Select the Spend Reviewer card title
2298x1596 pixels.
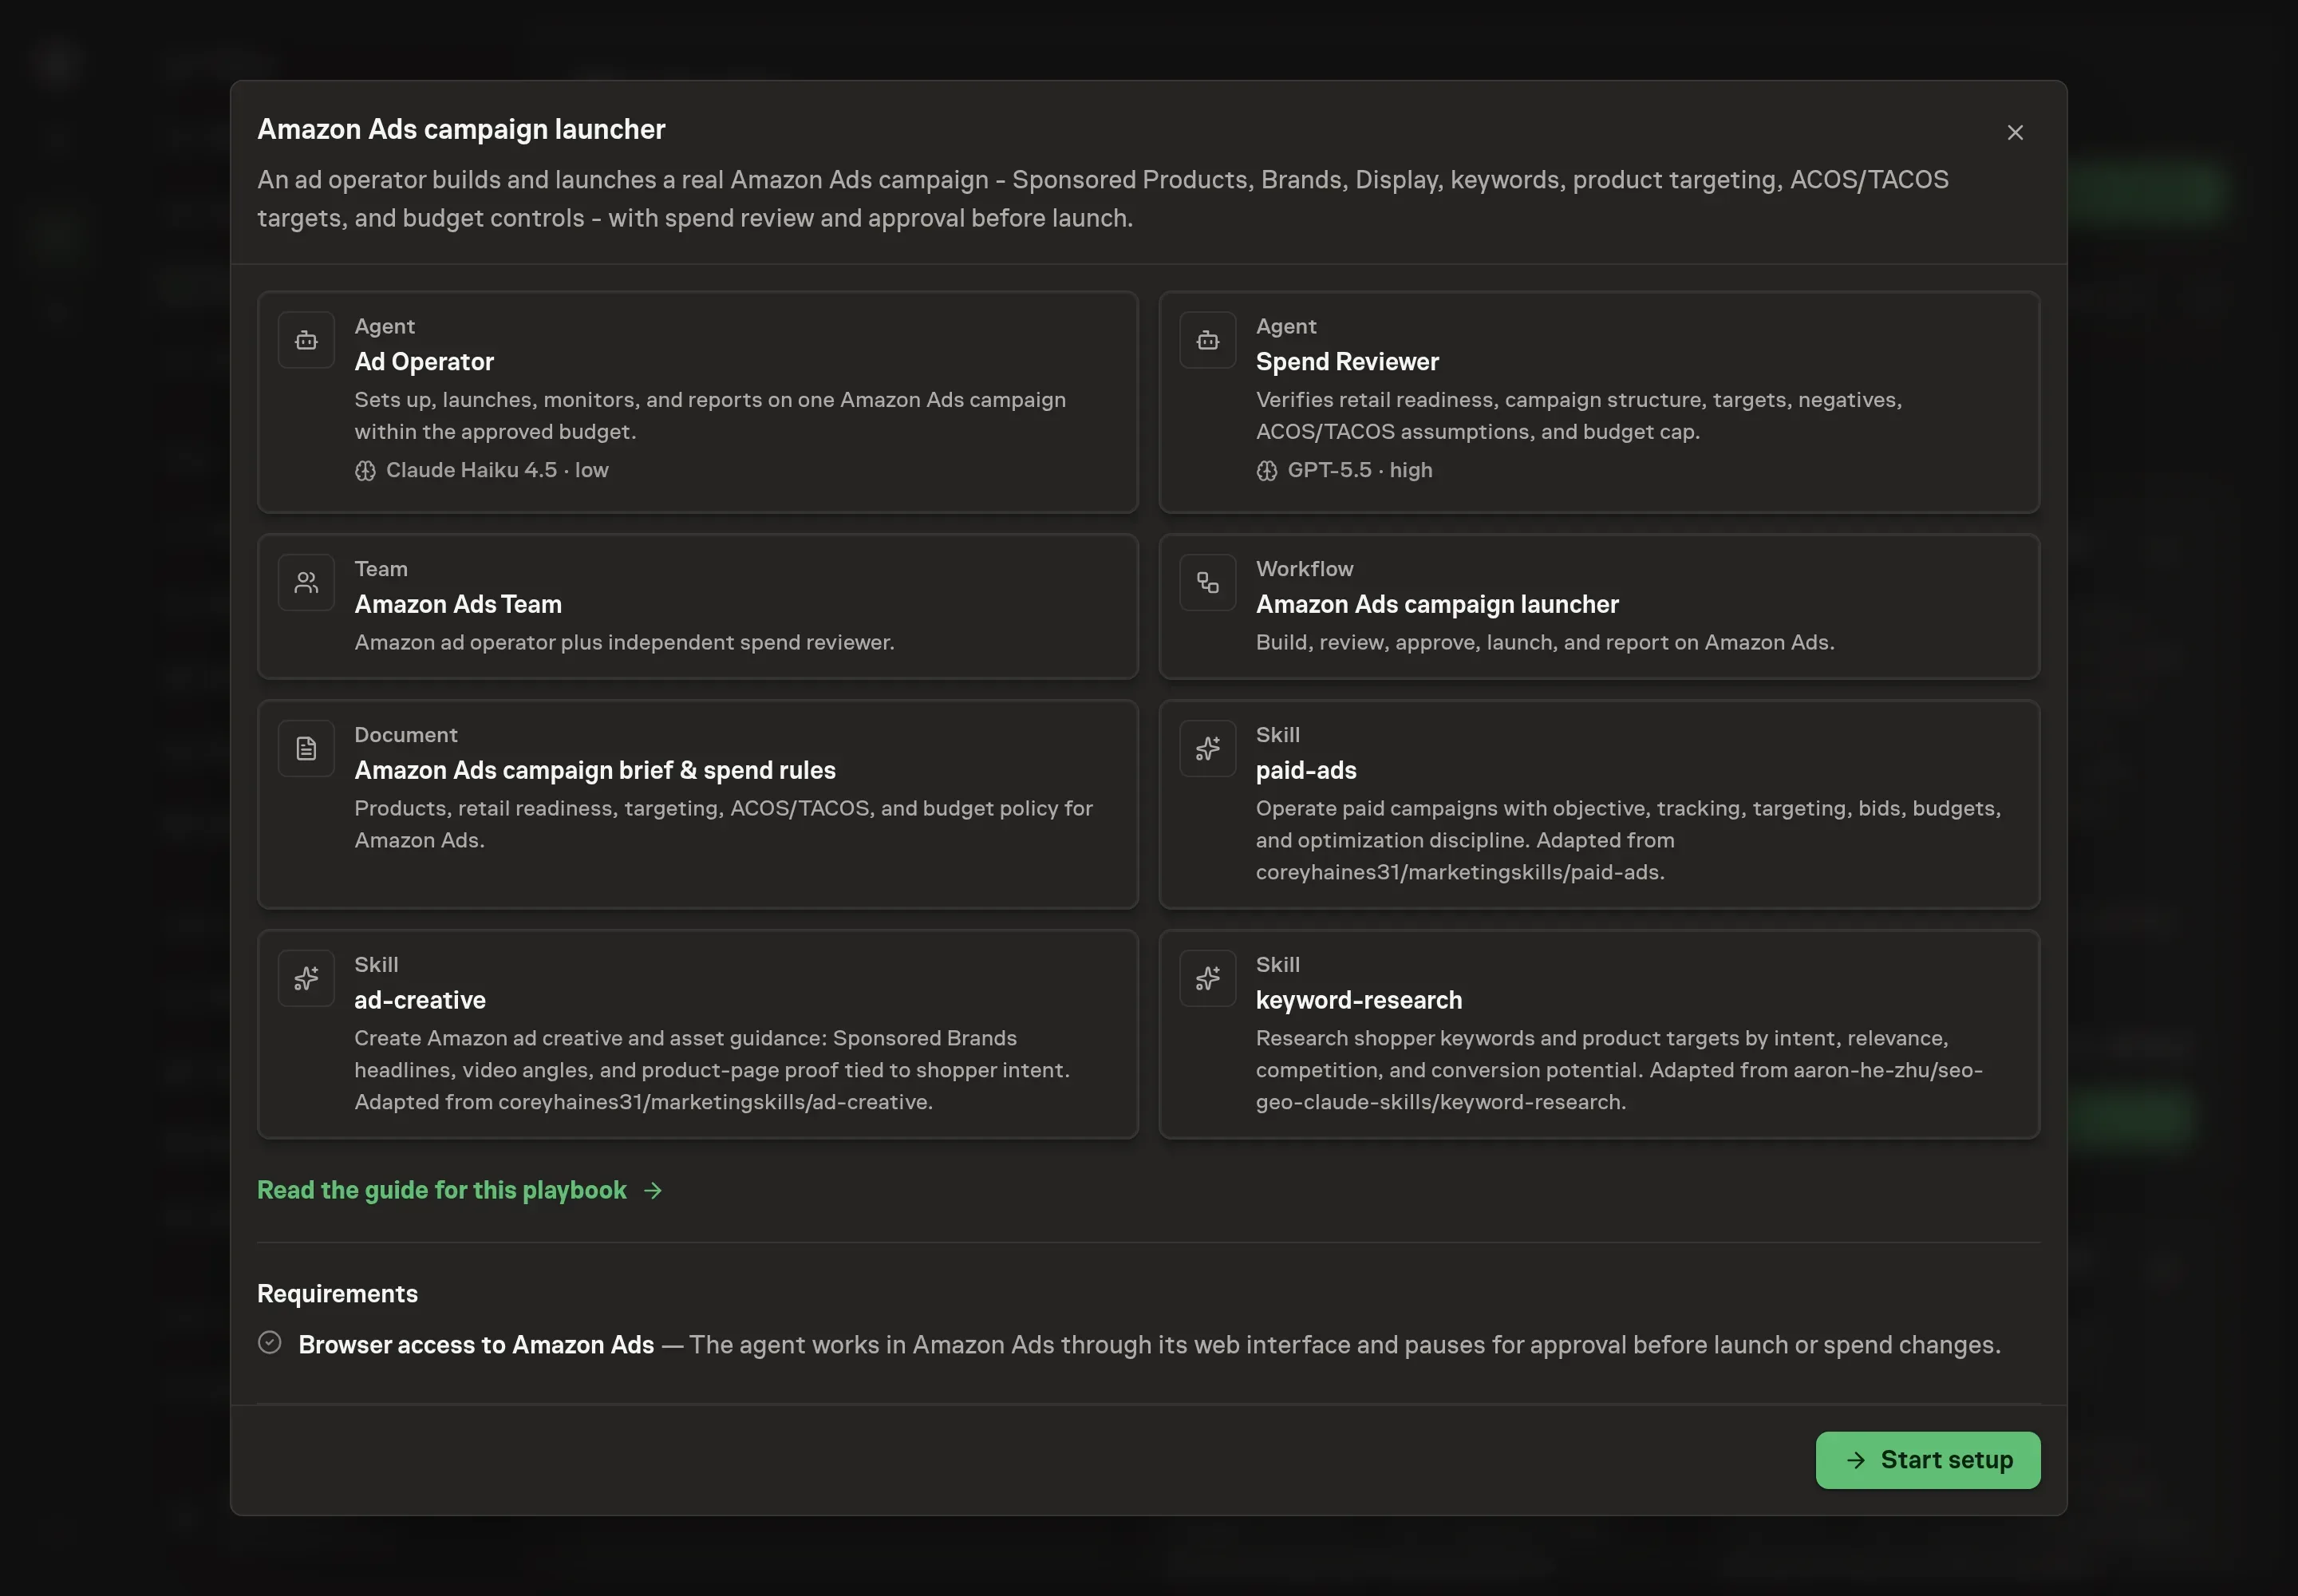(x=1347, y=362)
